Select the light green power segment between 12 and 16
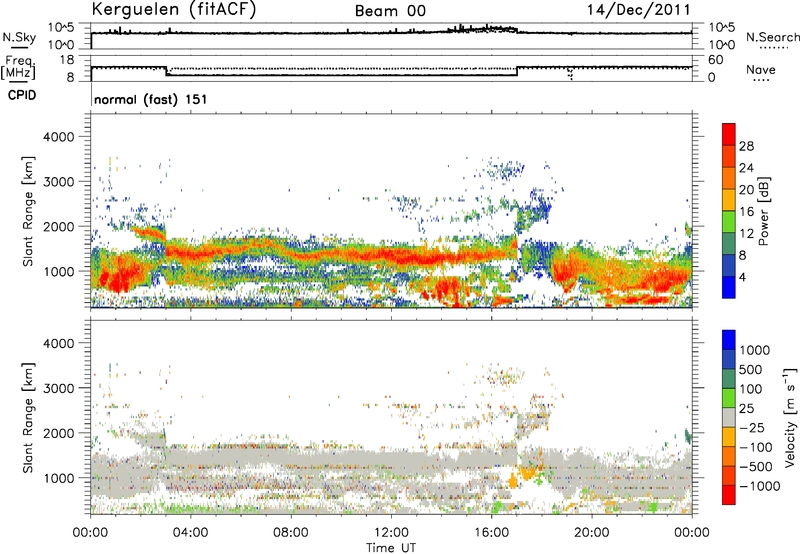The width and height of the screenshot is (800, 554). point(729,221)
